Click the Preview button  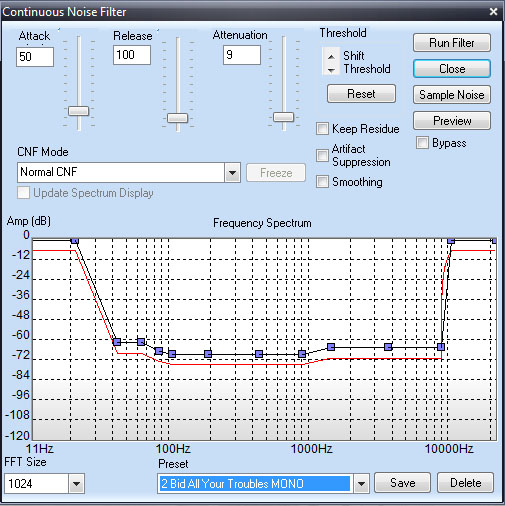point(452,121)
